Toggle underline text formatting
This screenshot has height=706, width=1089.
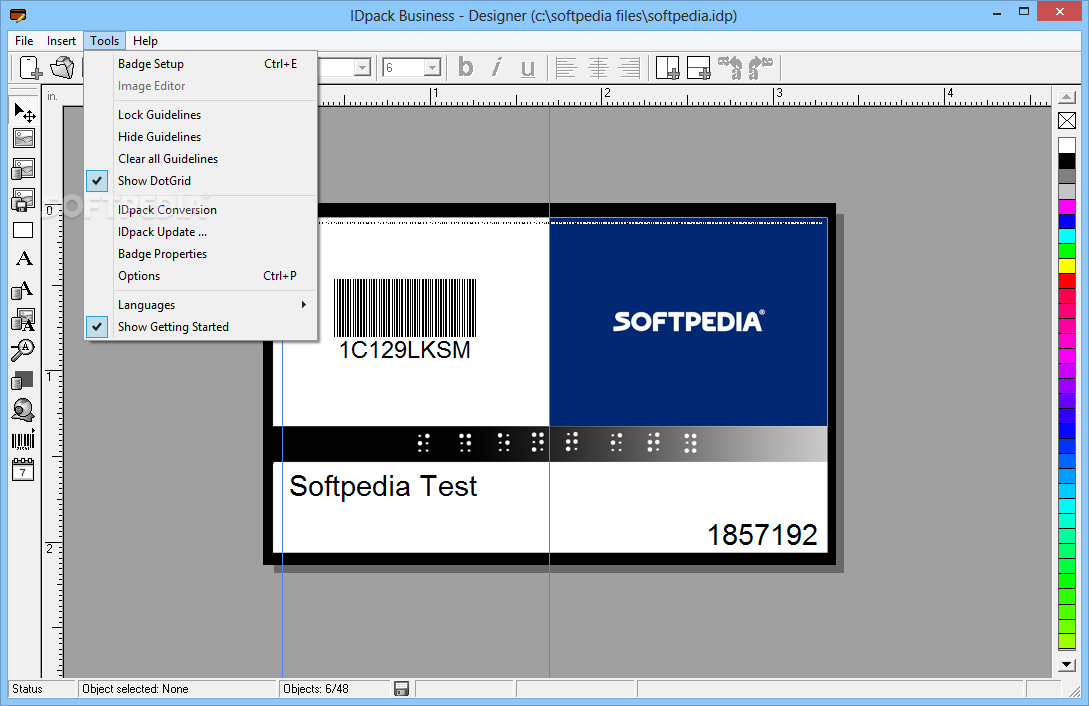[528, 67]
